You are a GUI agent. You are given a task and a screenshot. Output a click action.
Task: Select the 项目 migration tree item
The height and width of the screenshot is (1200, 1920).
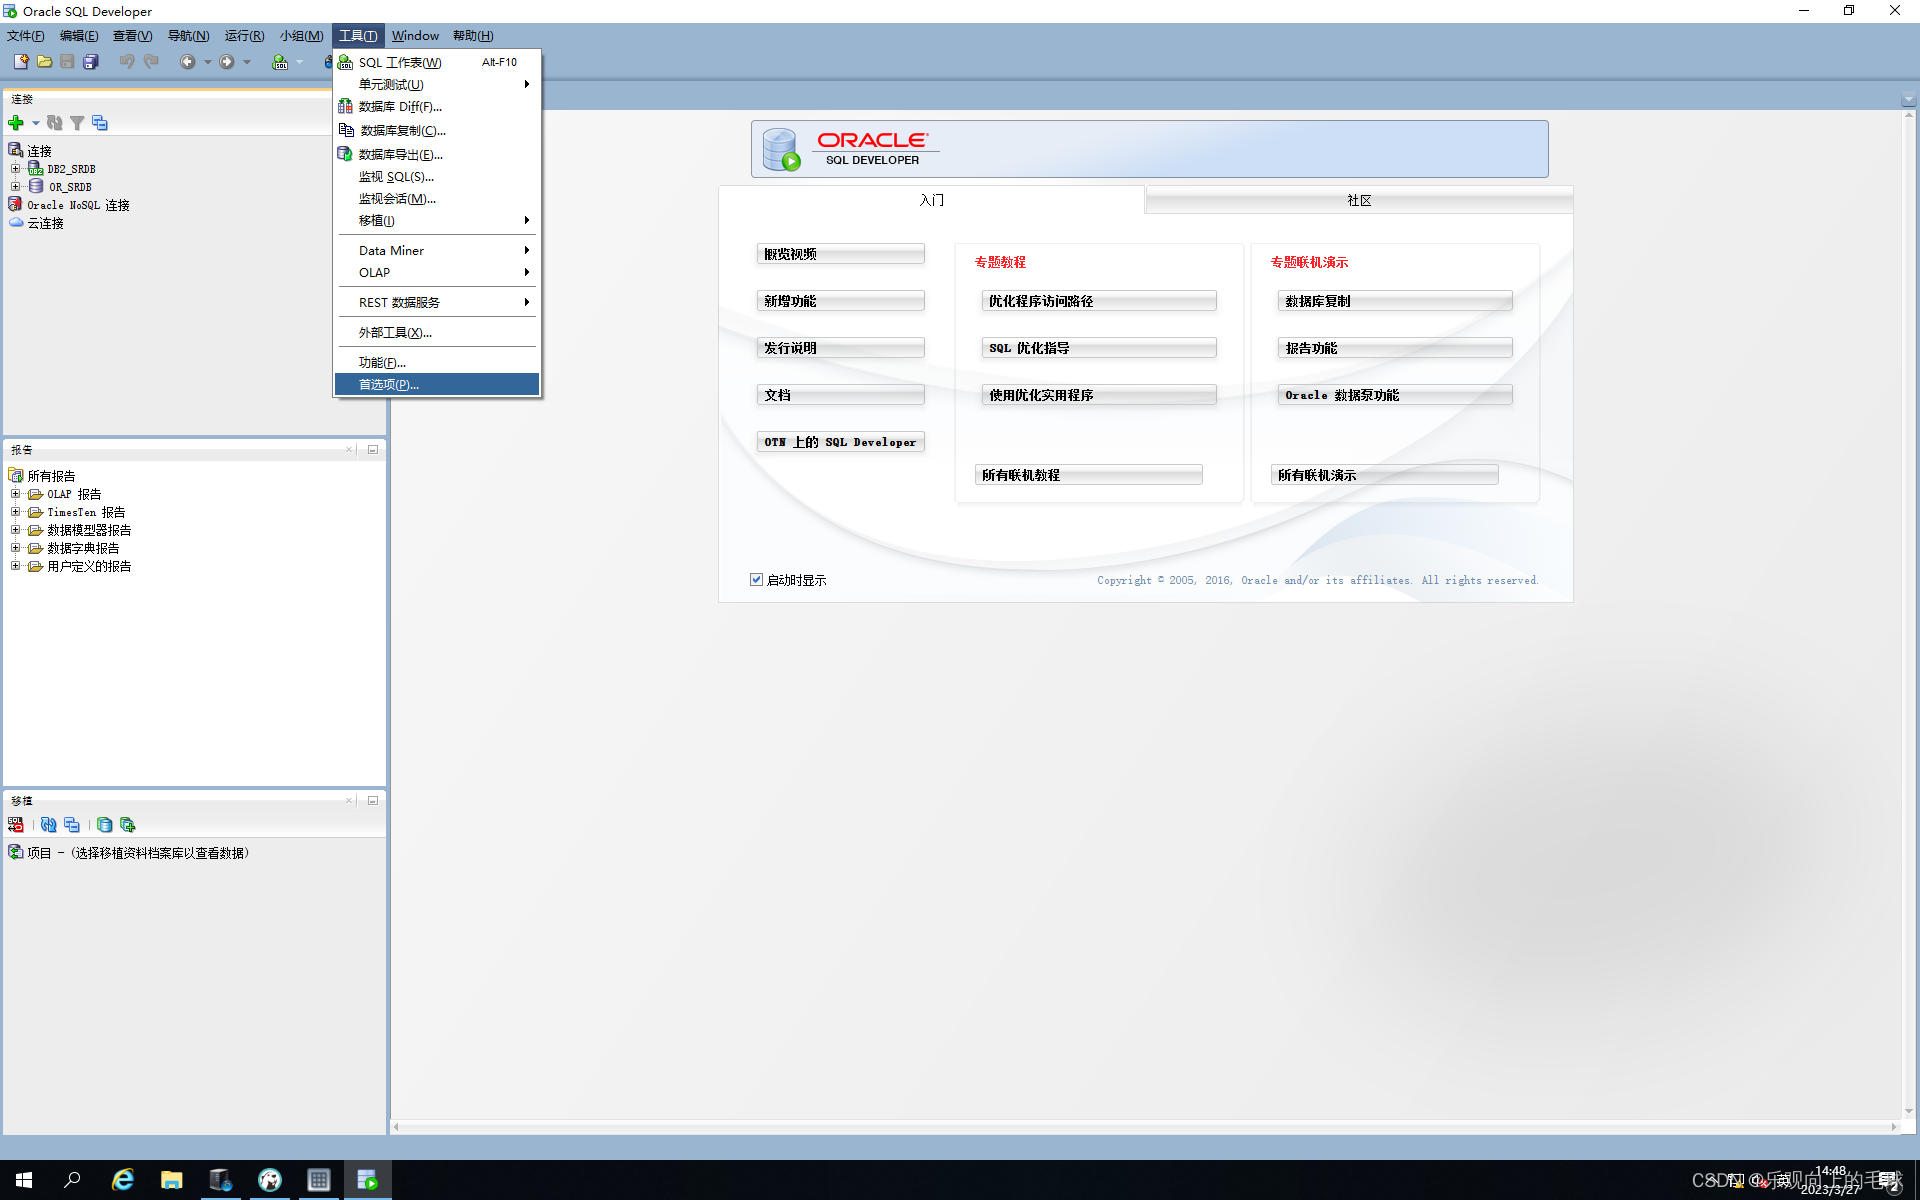[x=138, y=853]
